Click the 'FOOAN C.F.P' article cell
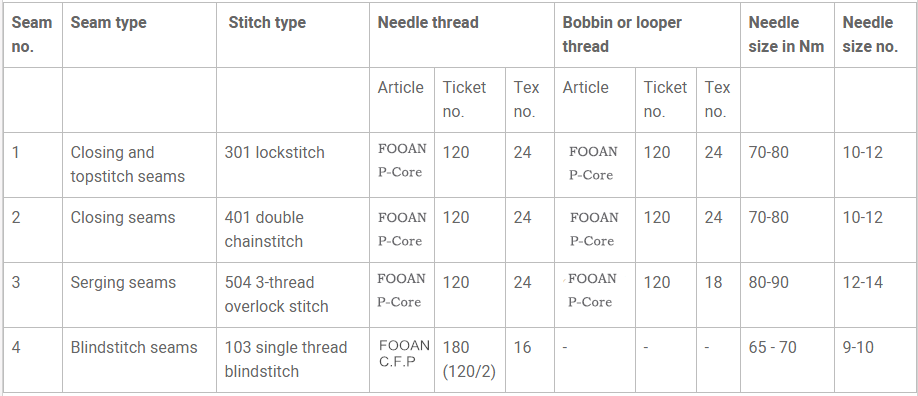This screenshot has width=918, height=396. point(402,360)
